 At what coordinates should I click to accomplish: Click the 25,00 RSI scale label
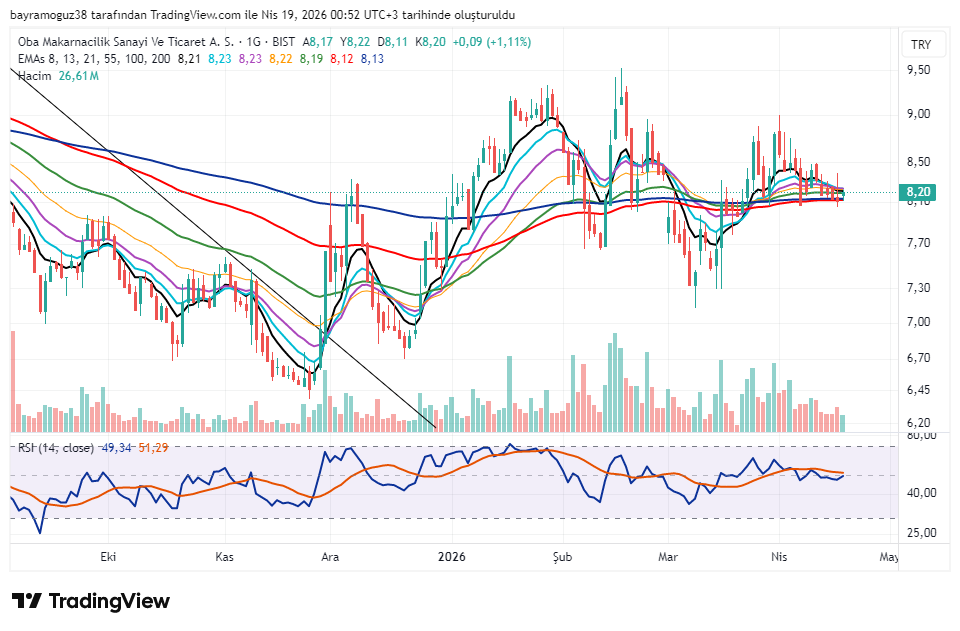pyautogui.click(x=921, y=532)
